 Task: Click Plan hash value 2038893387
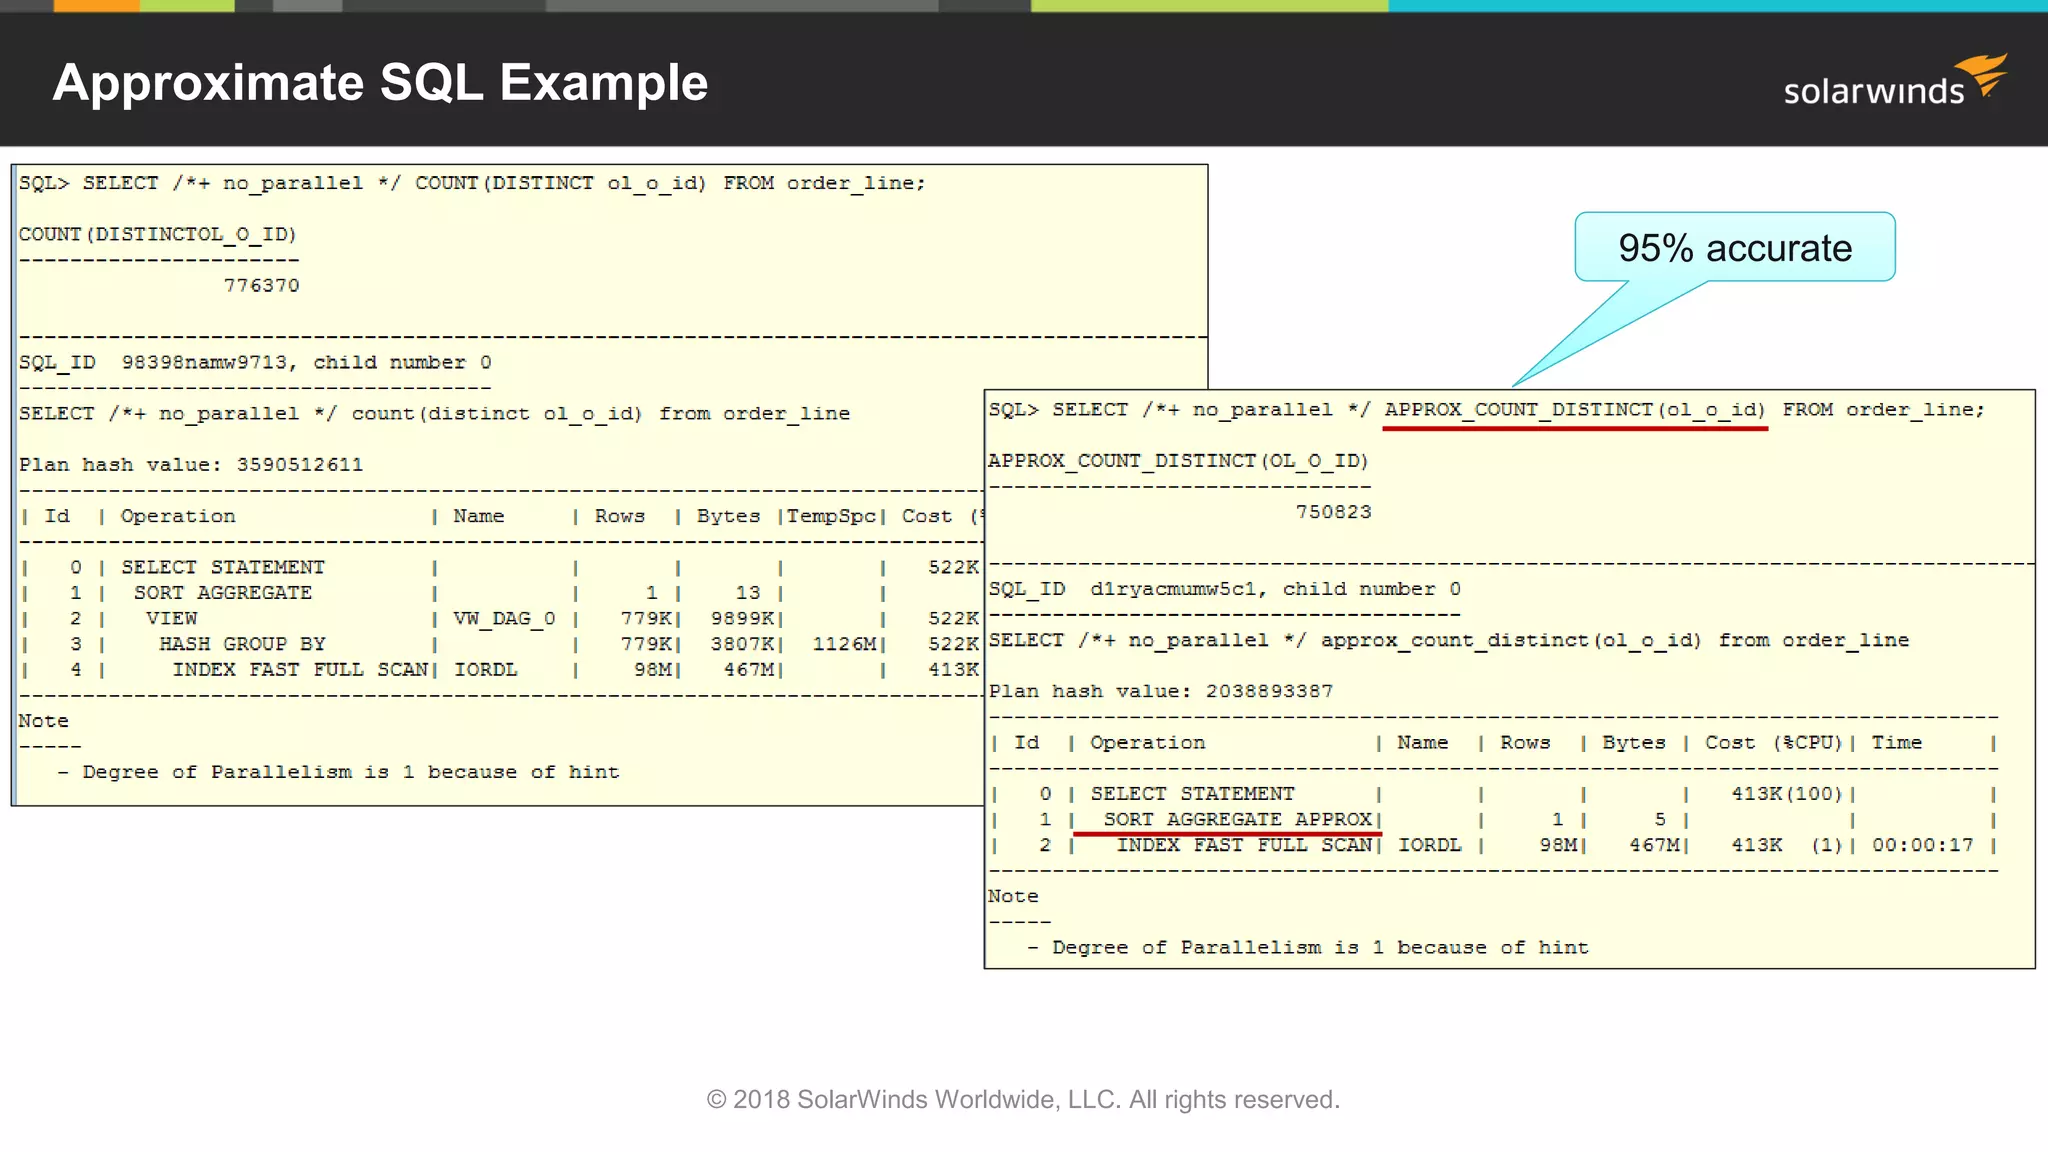[1160, 692]
